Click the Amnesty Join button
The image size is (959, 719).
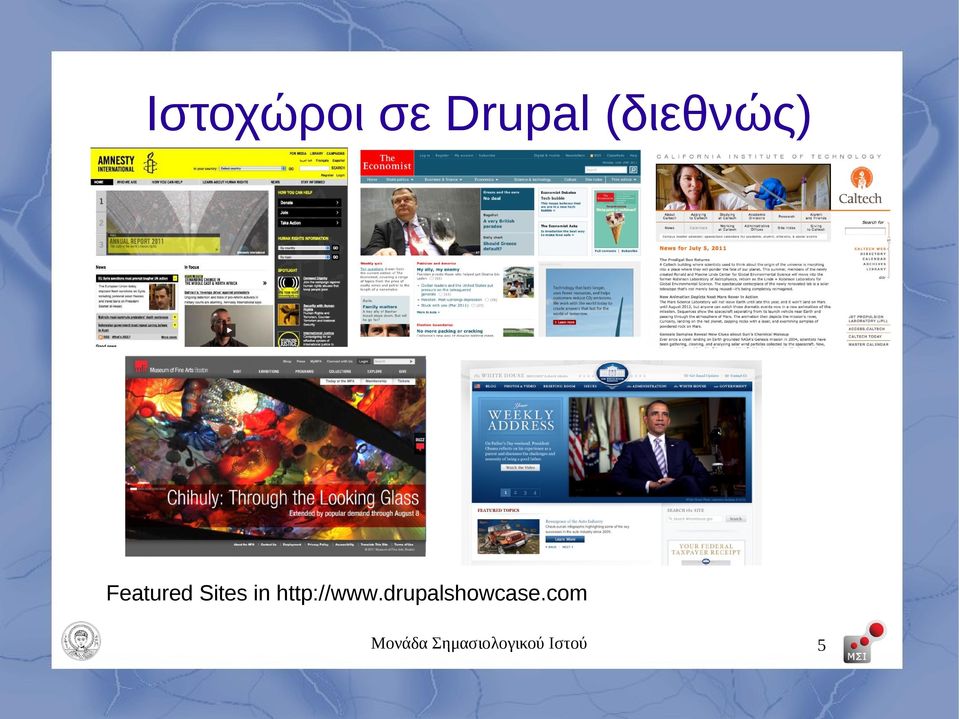point(309,213)
